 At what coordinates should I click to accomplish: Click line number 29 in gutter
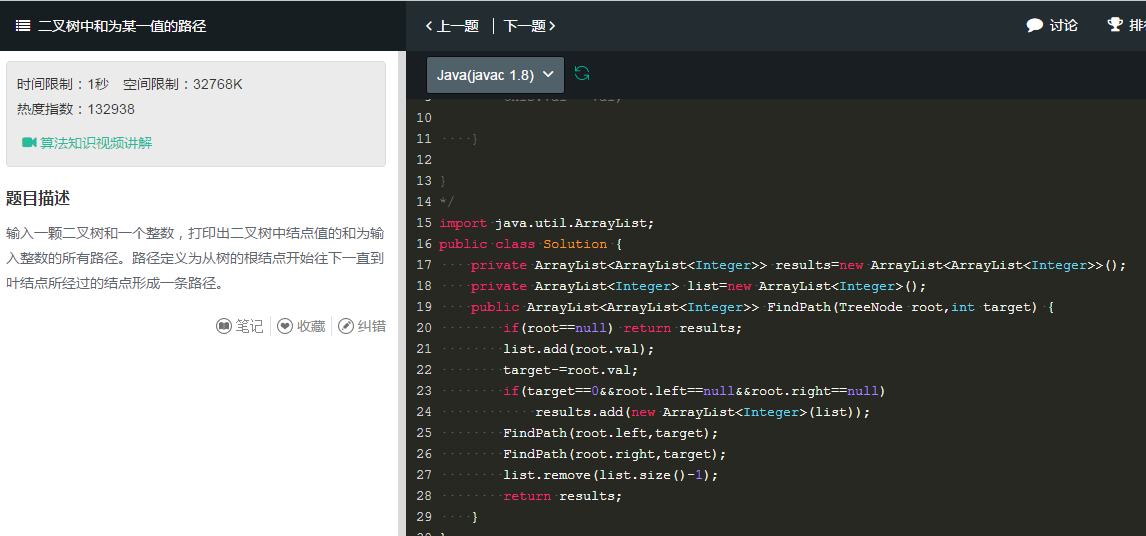pos(424,517)
